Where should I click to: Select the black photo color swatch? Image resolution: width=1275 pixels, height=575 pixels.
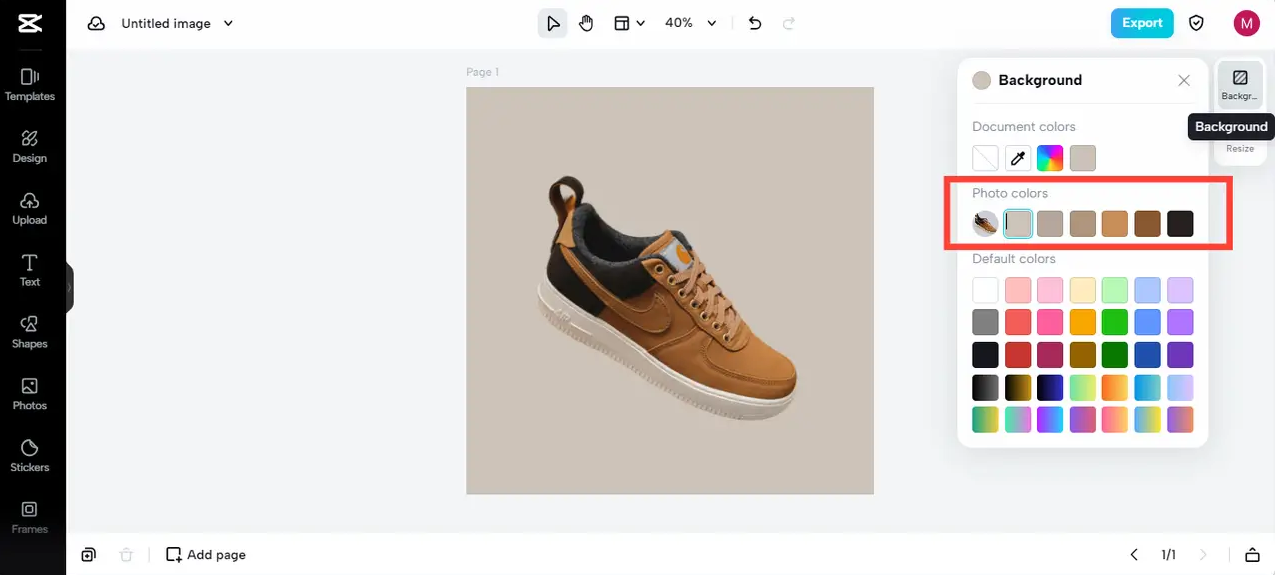[1180, 224]
